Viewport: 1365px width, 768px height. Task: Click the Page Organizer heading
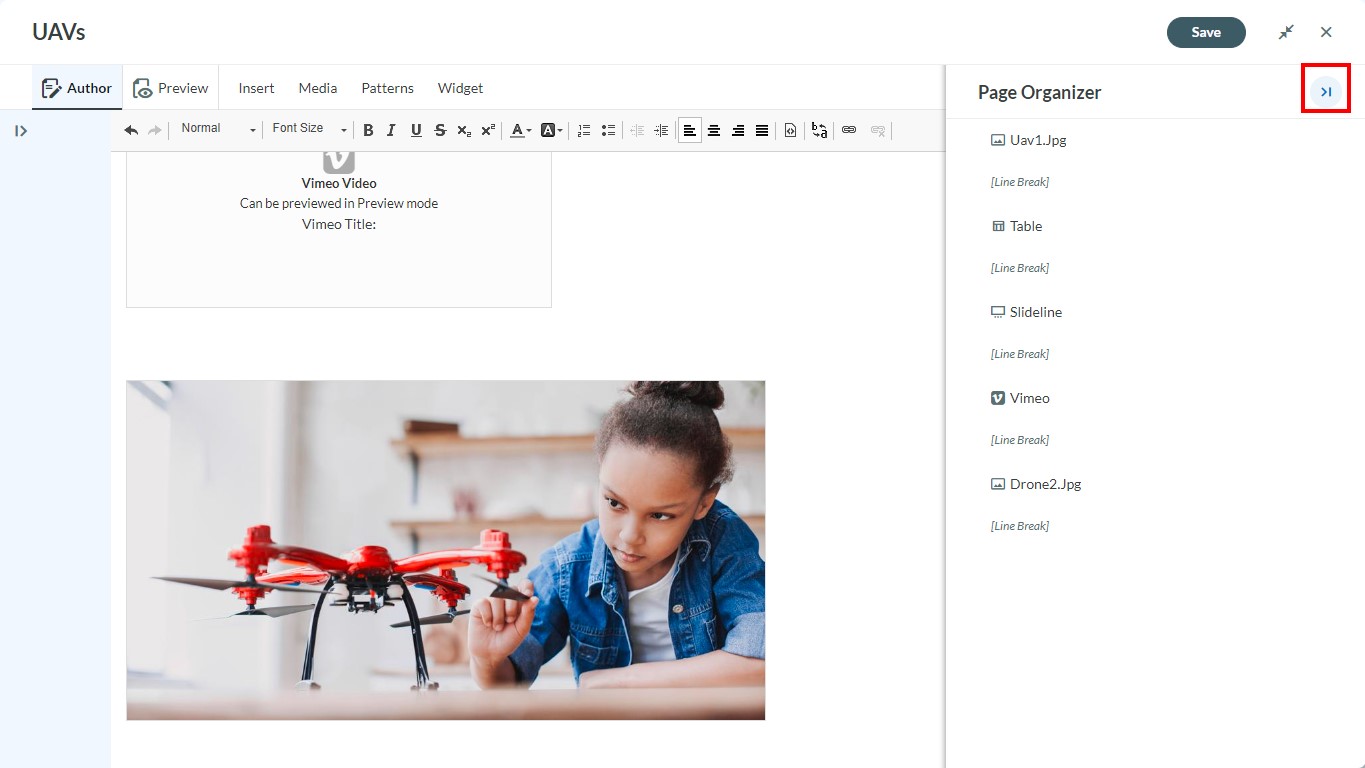click(x=1039, y=92)
